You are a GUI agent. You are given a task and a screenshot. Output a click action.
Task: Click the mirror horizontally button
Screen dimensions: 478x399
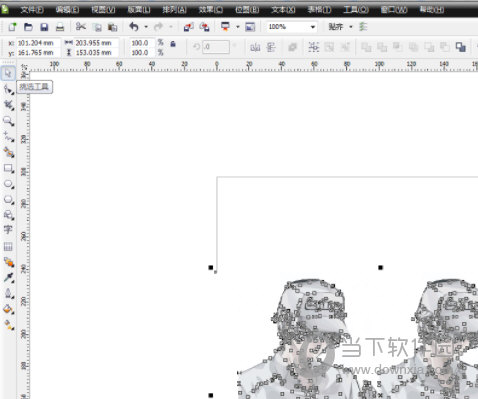coord(255,47)
